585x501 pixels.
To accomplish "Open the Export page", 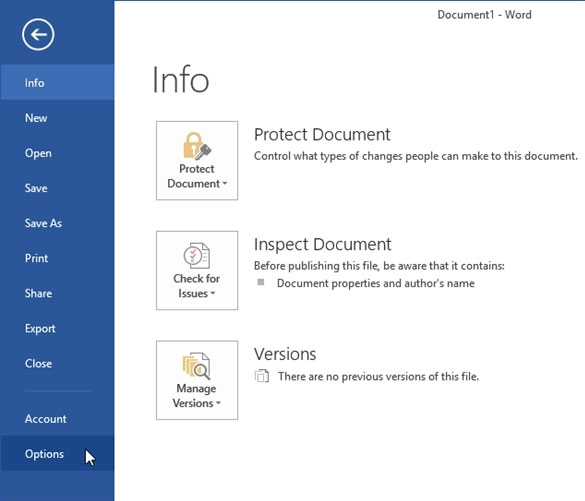I will [x=57, y=328].
